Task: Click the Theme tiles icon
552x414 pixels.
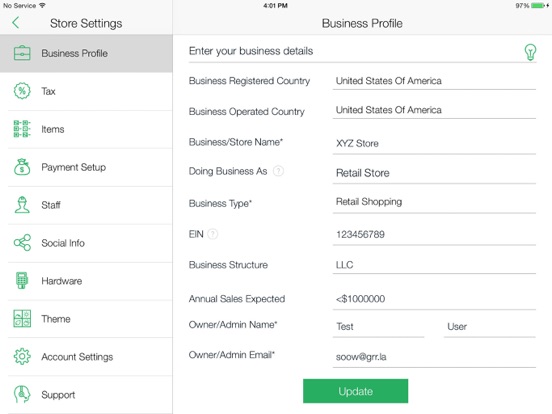Action: [22, 319]
